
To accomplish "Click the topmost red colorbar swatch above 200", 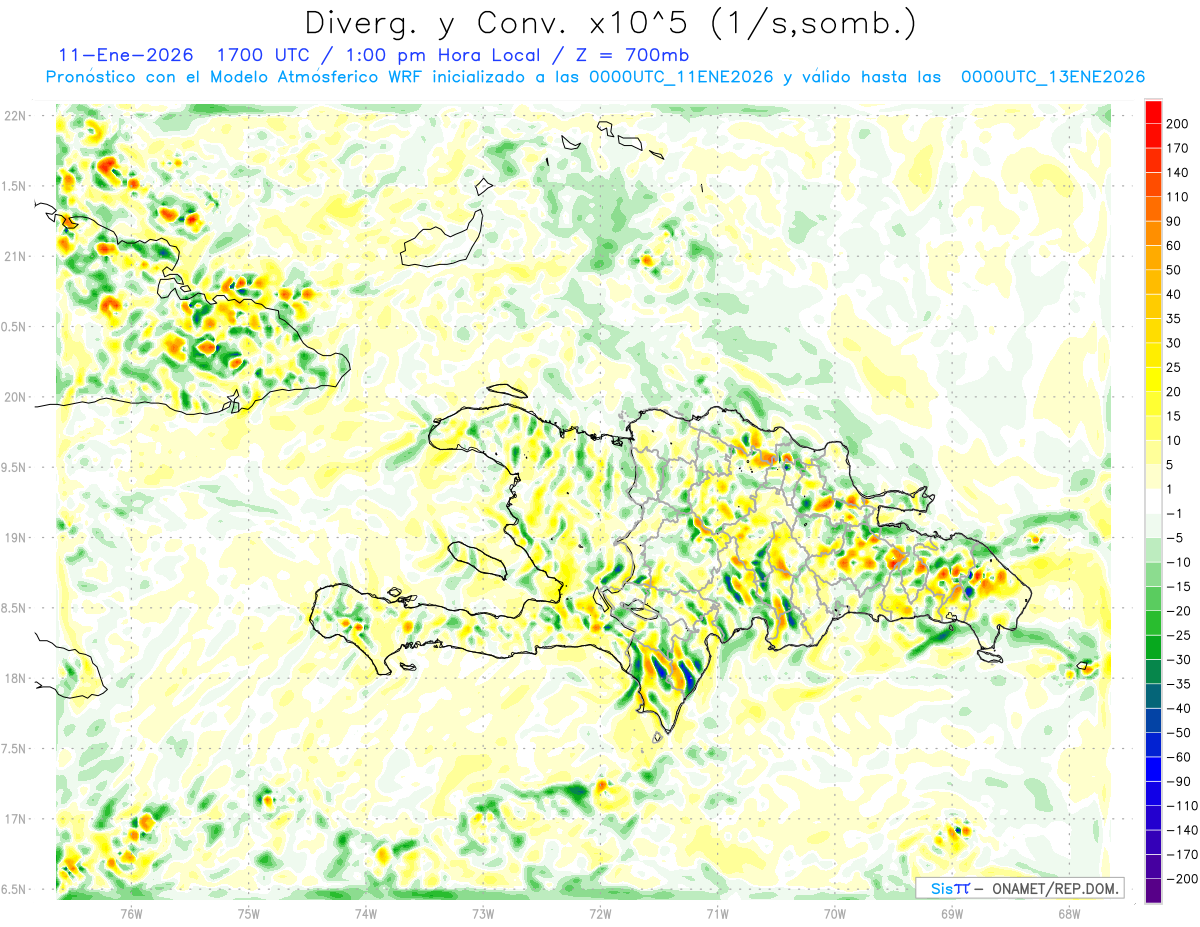I will 1153,112.
